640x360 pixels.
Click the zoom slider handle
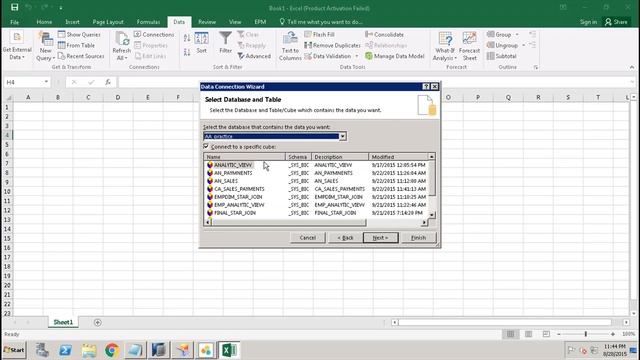tap(586, 334)
